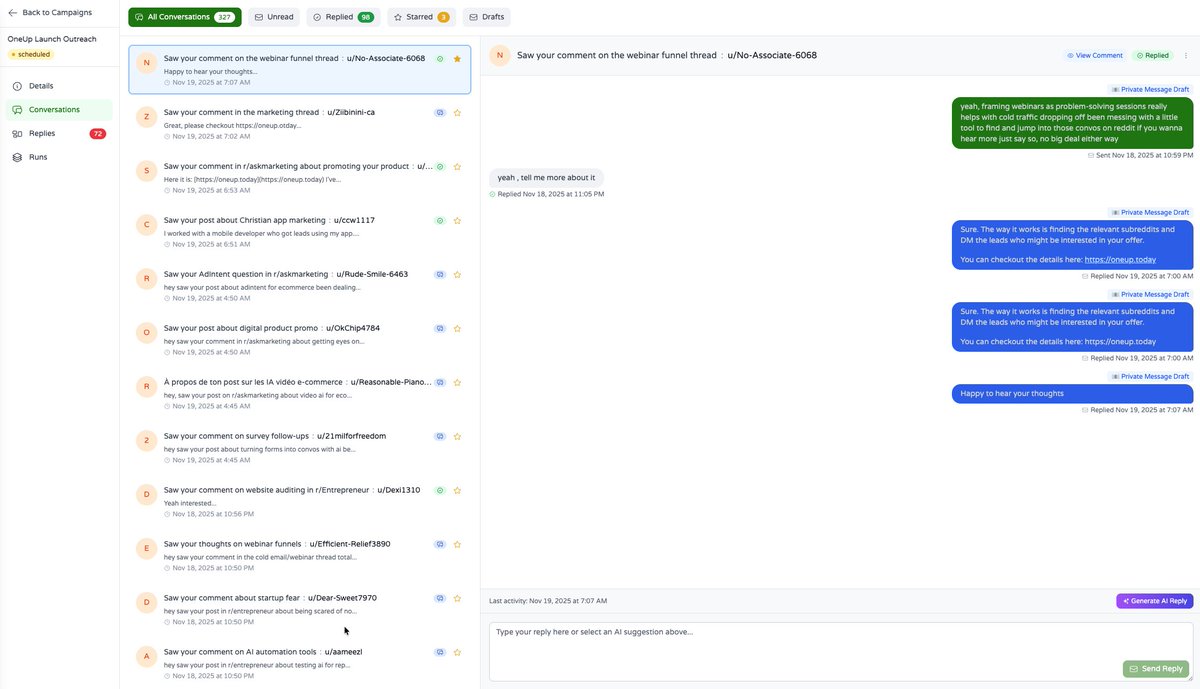This screenshot has height=689, width=1200.
Task: Click the Replies icon in sidebar
Action: (x=17, y=134)
